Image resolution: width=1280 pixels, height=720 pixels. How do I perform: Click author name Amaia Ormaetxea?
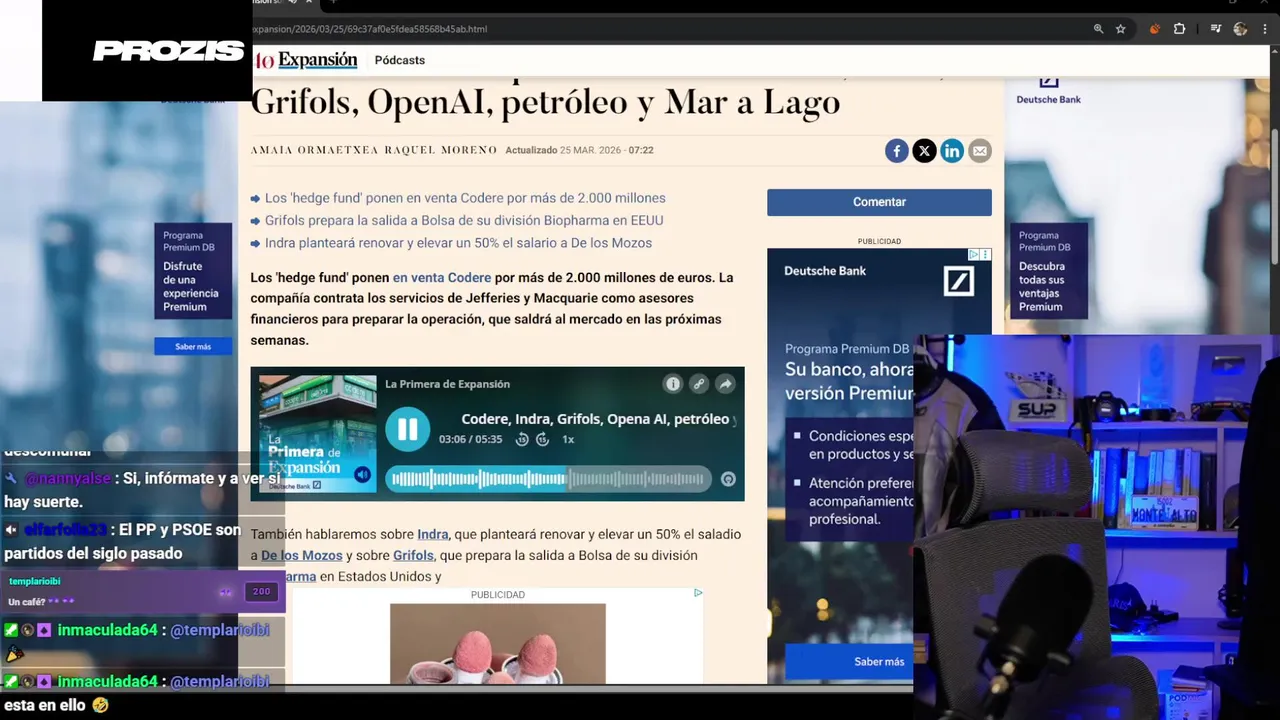click(x=314, y=150)
